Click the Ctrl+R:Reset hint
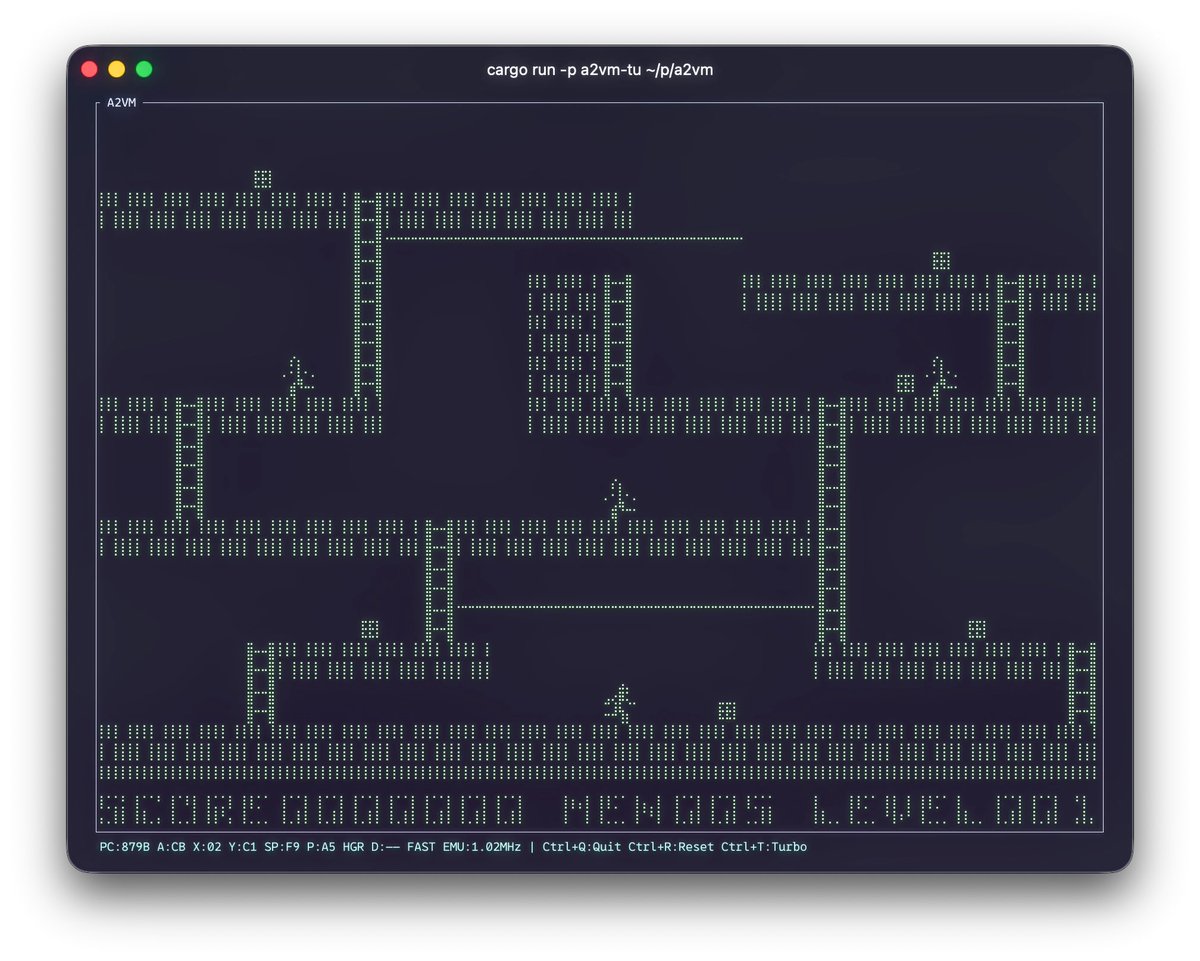1200x961 pixels. [x=671, y=847]
